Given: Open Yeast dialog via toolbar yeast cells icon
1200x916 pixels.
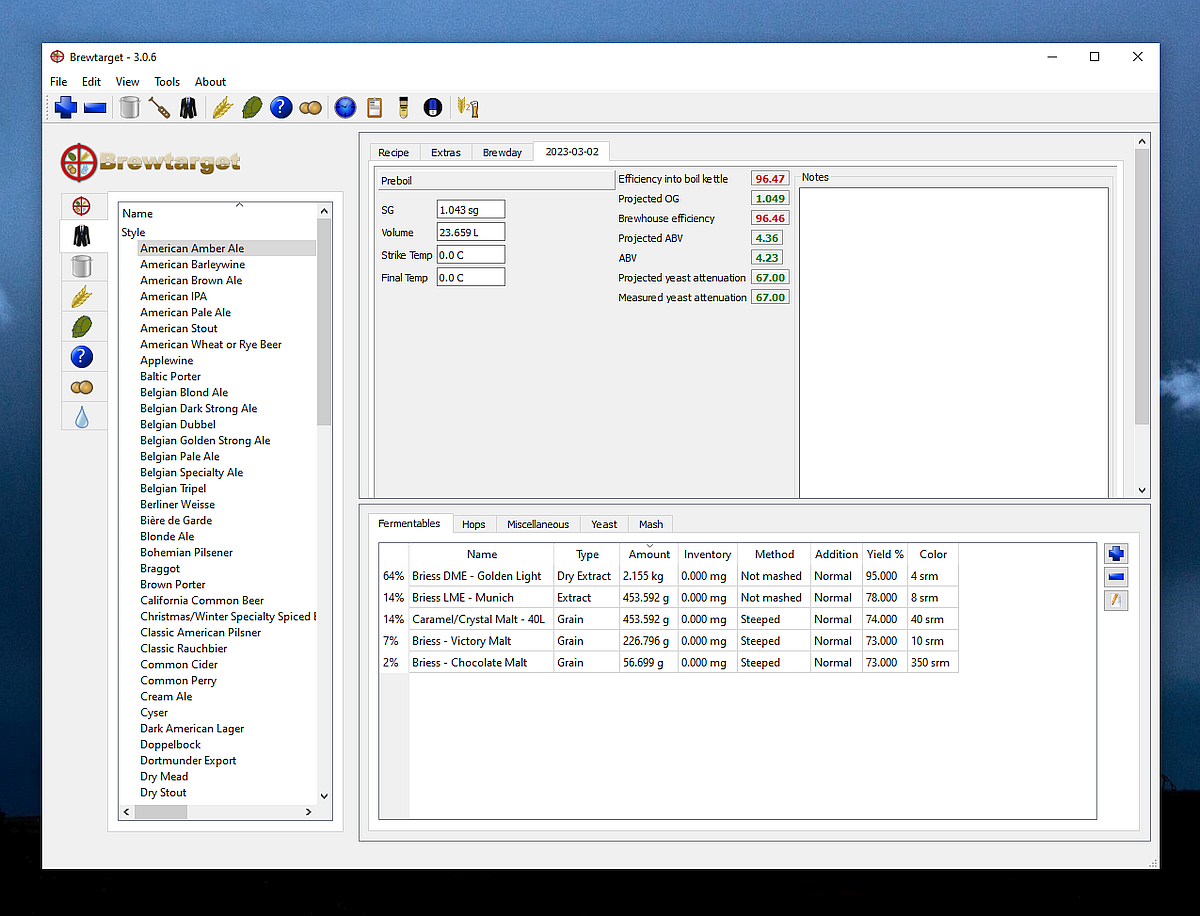Looking at the screenshot, I should [311, 107].
